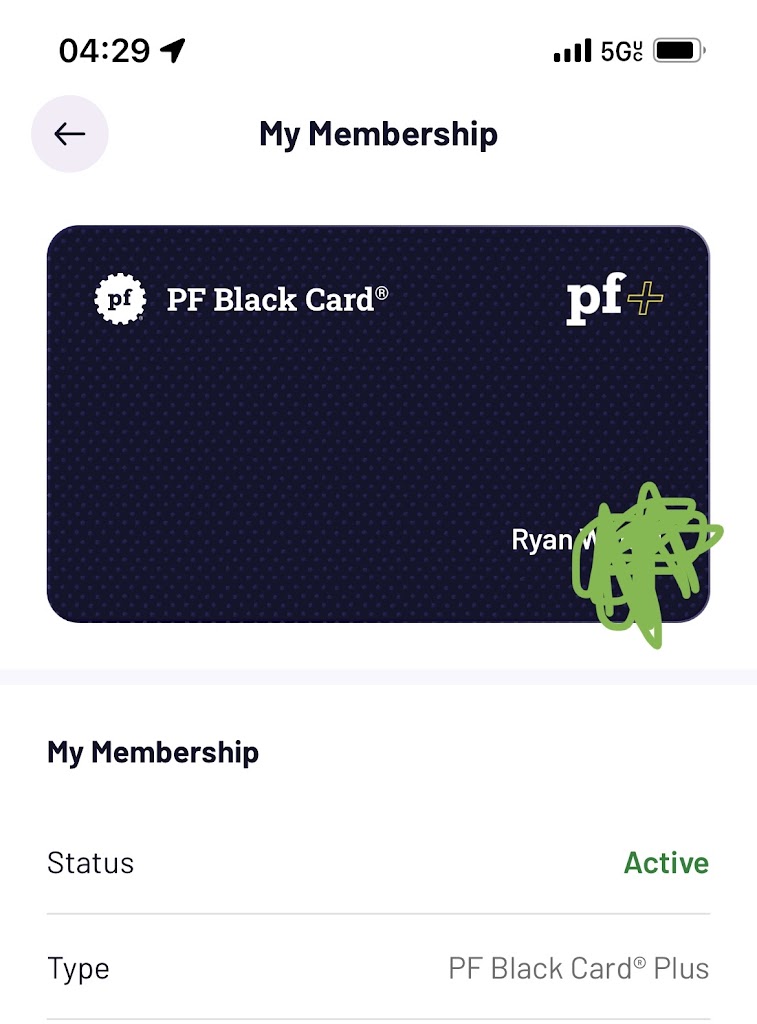Tap the PF gear logo on card
The height and width of the screenshot is (1024, 757).
120,299
